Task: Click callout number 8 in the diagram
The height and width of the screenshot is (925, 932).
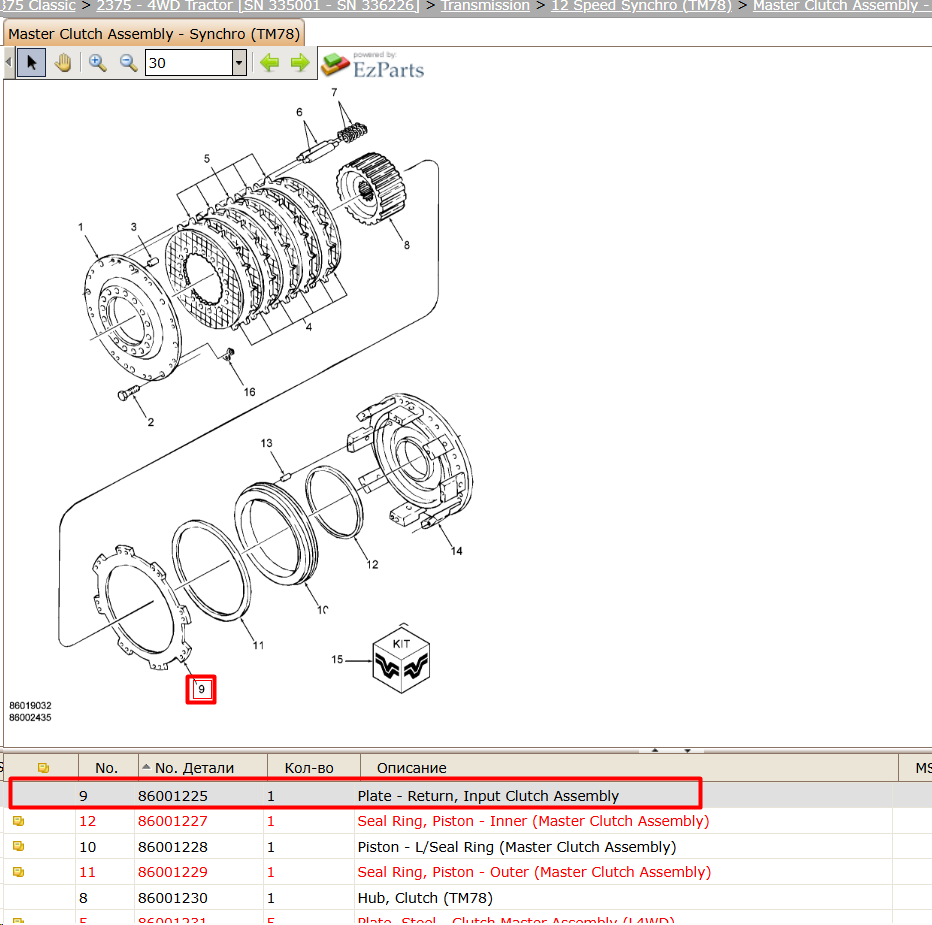Action: pos(407,245)
